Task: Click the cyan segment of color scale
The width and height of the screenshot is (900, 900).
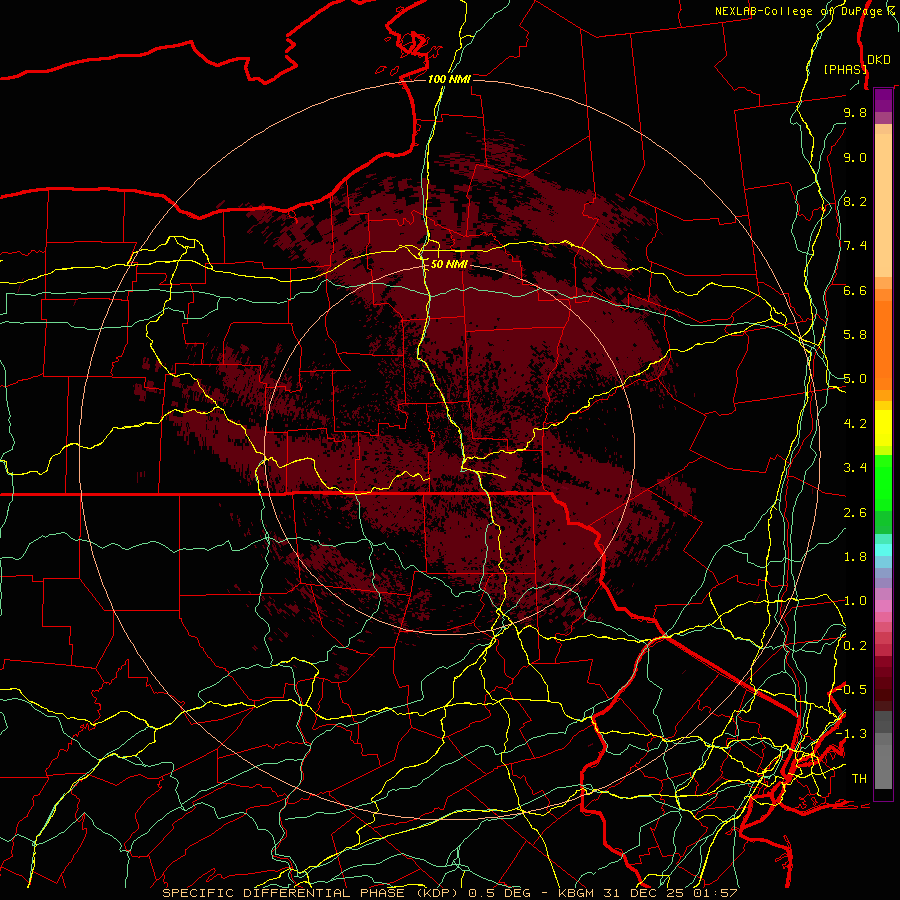Action: pyautogui.click(x=883, y=550)
